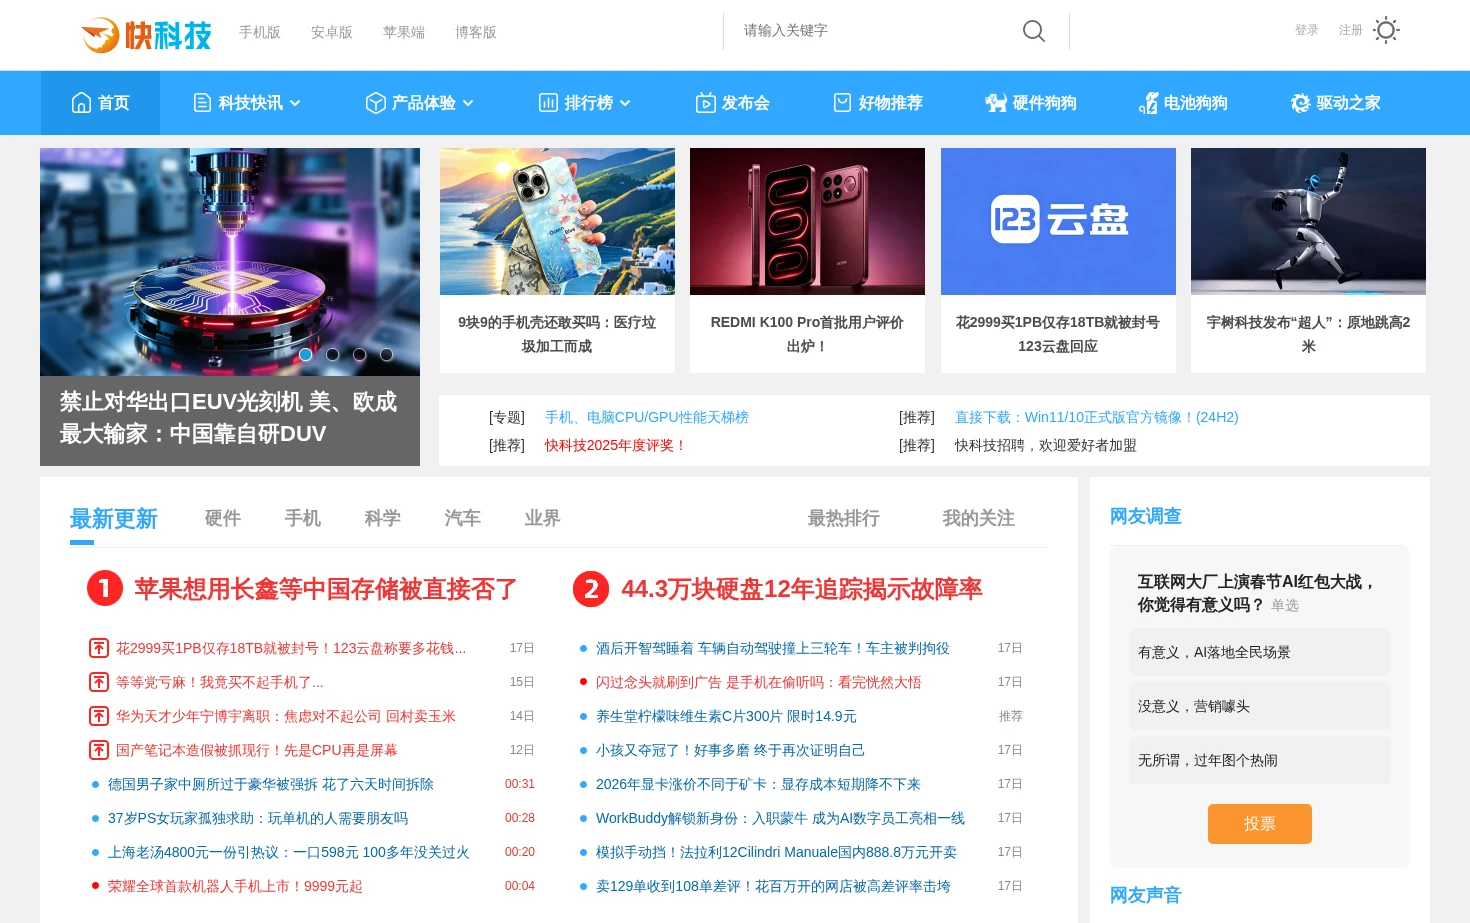Click the play icon beside 发布会
The width and height of the screenshot is (1470, 923).
pos(706,102)
